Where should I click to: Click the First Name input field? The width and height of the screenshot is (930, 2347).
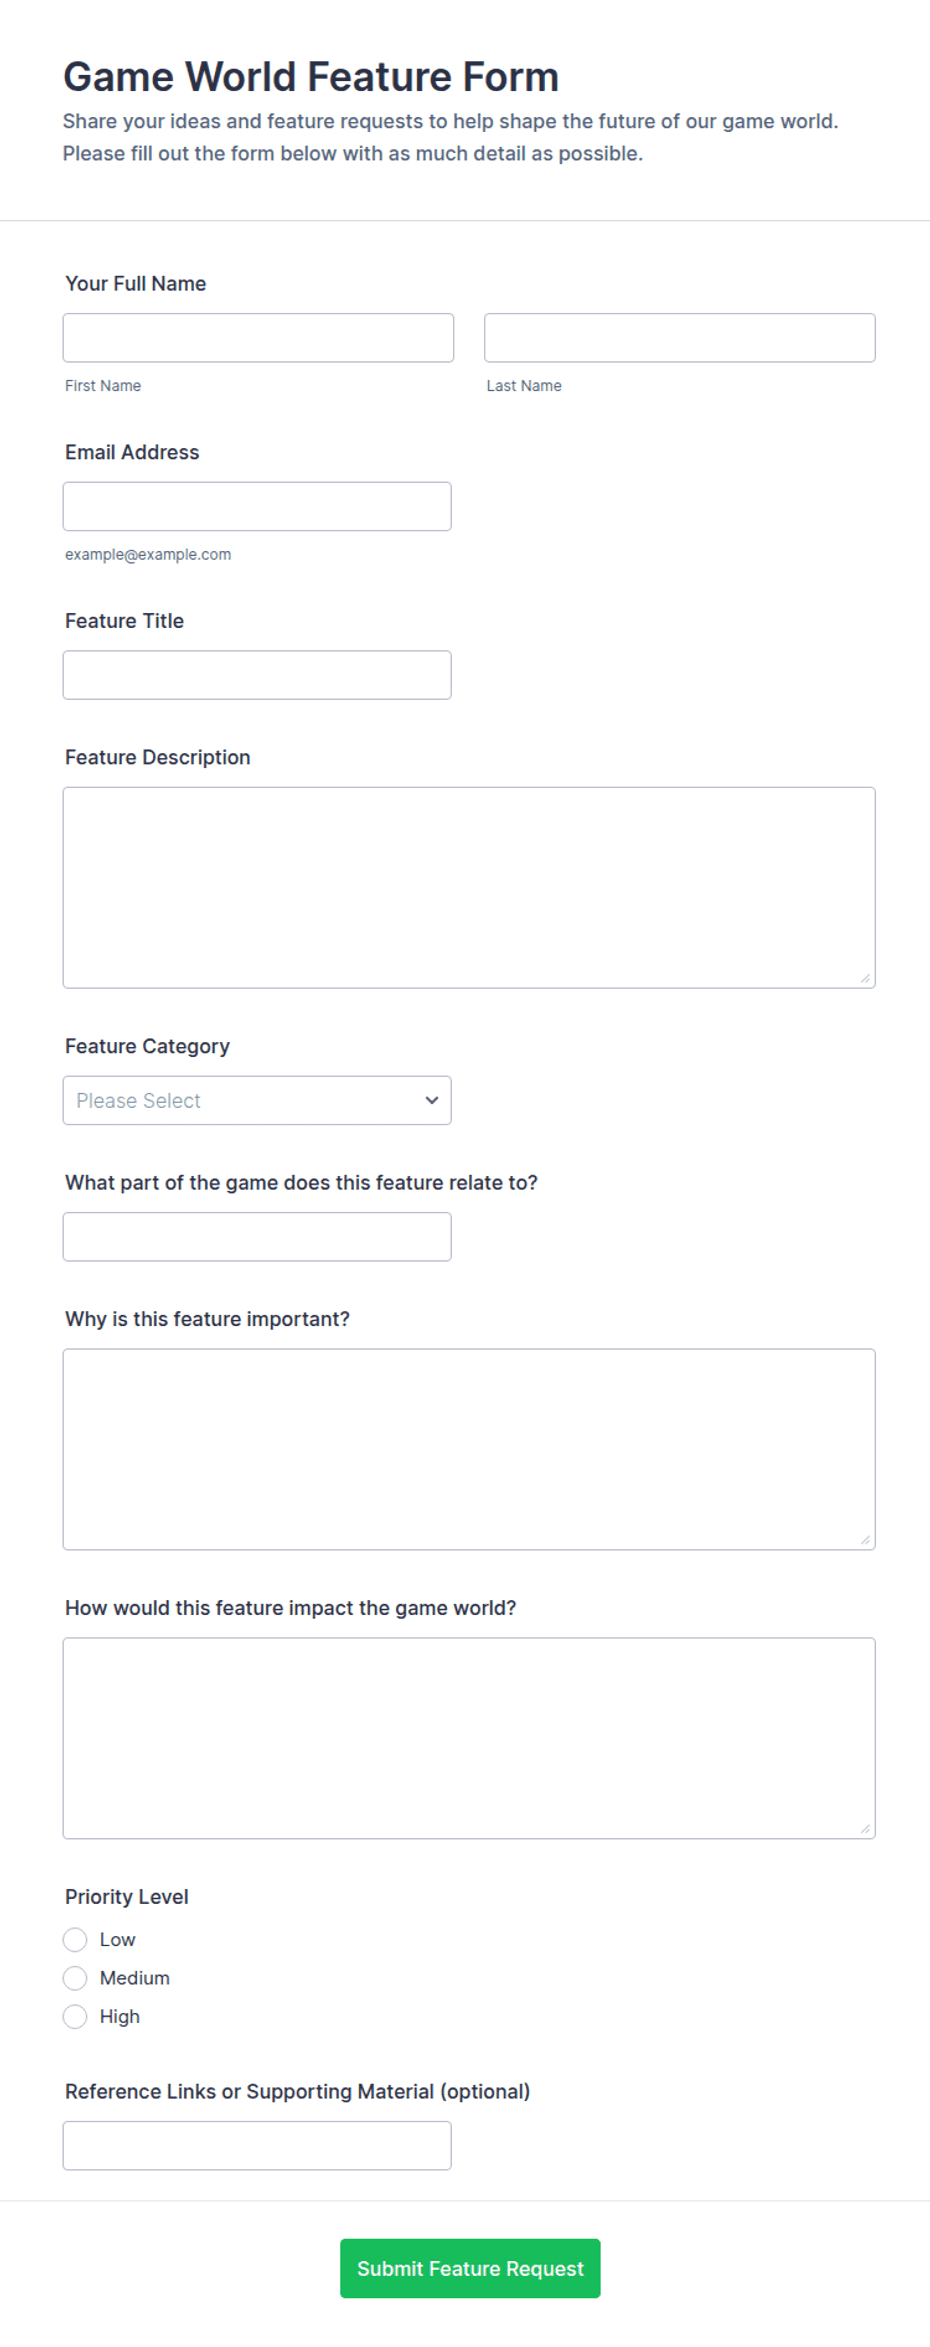pos(258,338)
